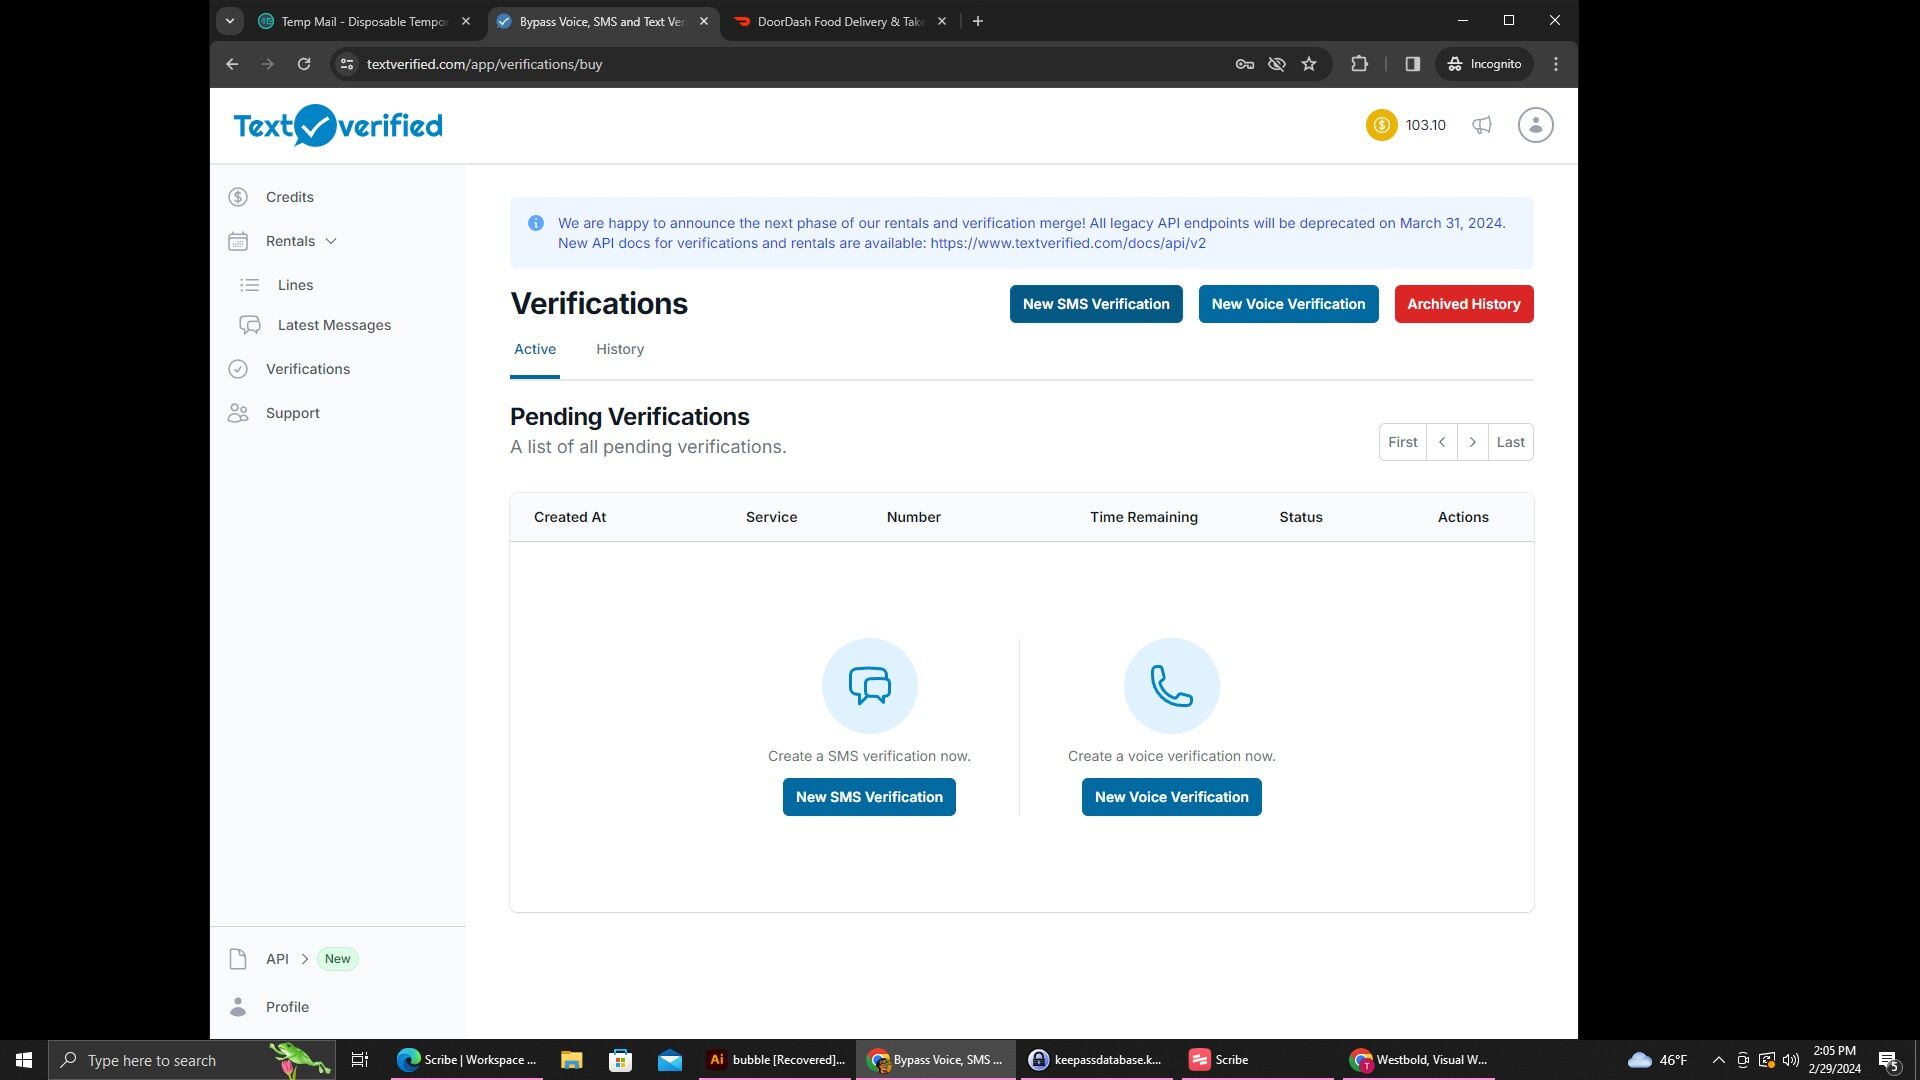1920x1080 pixels.
Task: Click the third-party cookies blocked eye icon
Action: [x=1277, y=64]
